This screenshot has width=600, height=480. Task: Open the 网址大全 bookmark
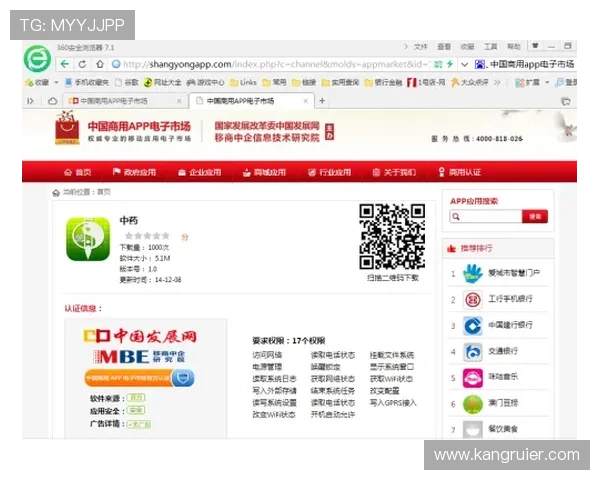point(162,82)
